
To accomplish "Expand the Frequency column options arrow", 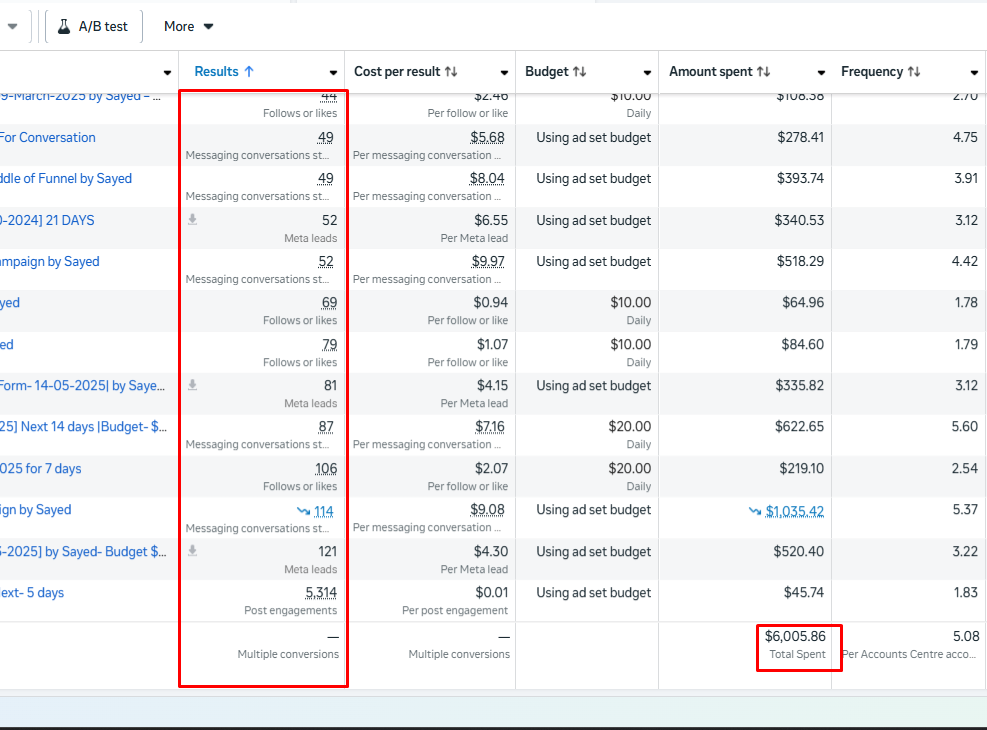I will pos(974,73).
